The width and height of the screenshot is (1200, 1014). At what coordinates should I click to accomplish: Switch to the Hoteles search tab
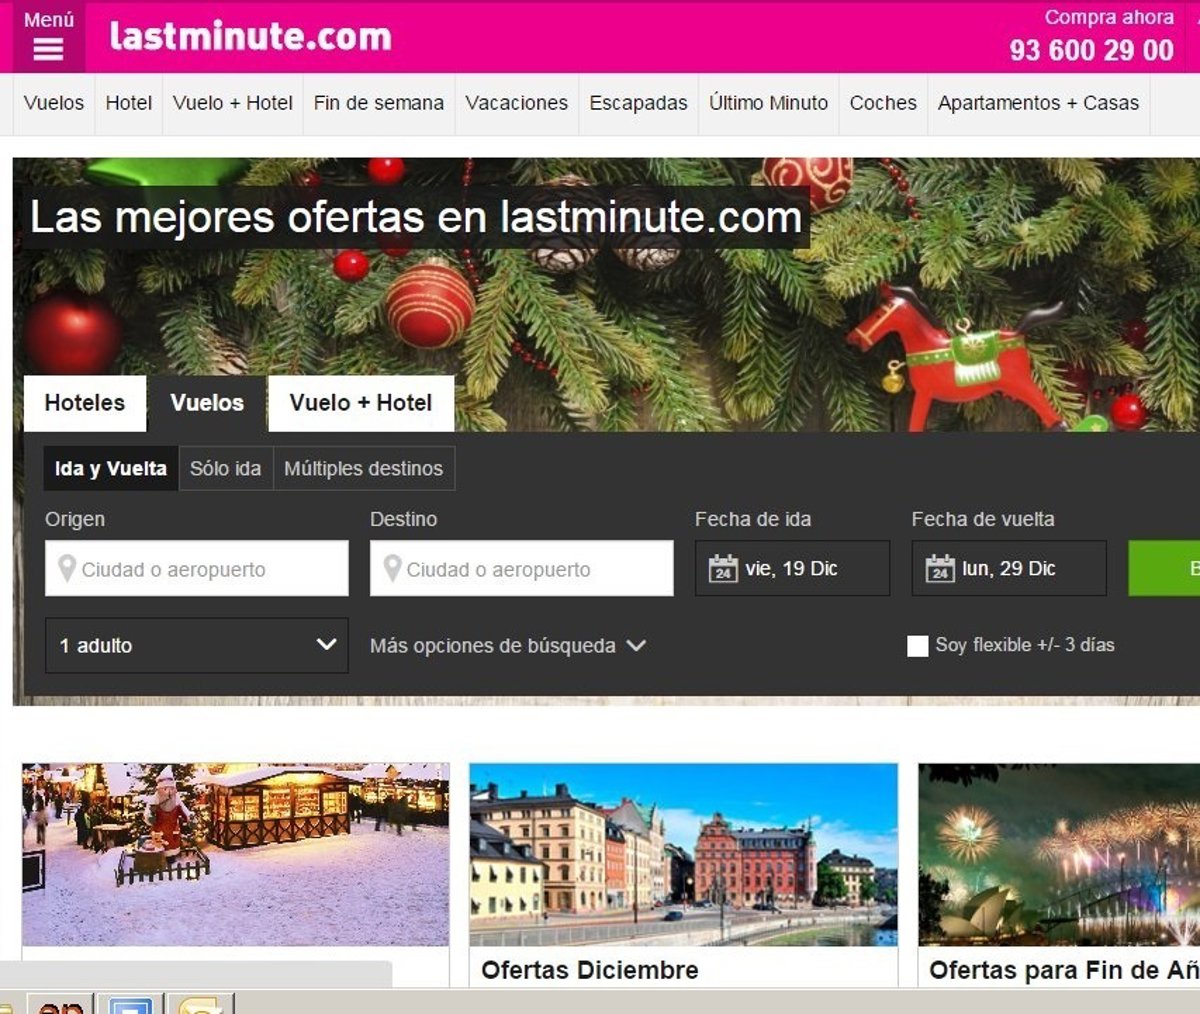[85, 403]
